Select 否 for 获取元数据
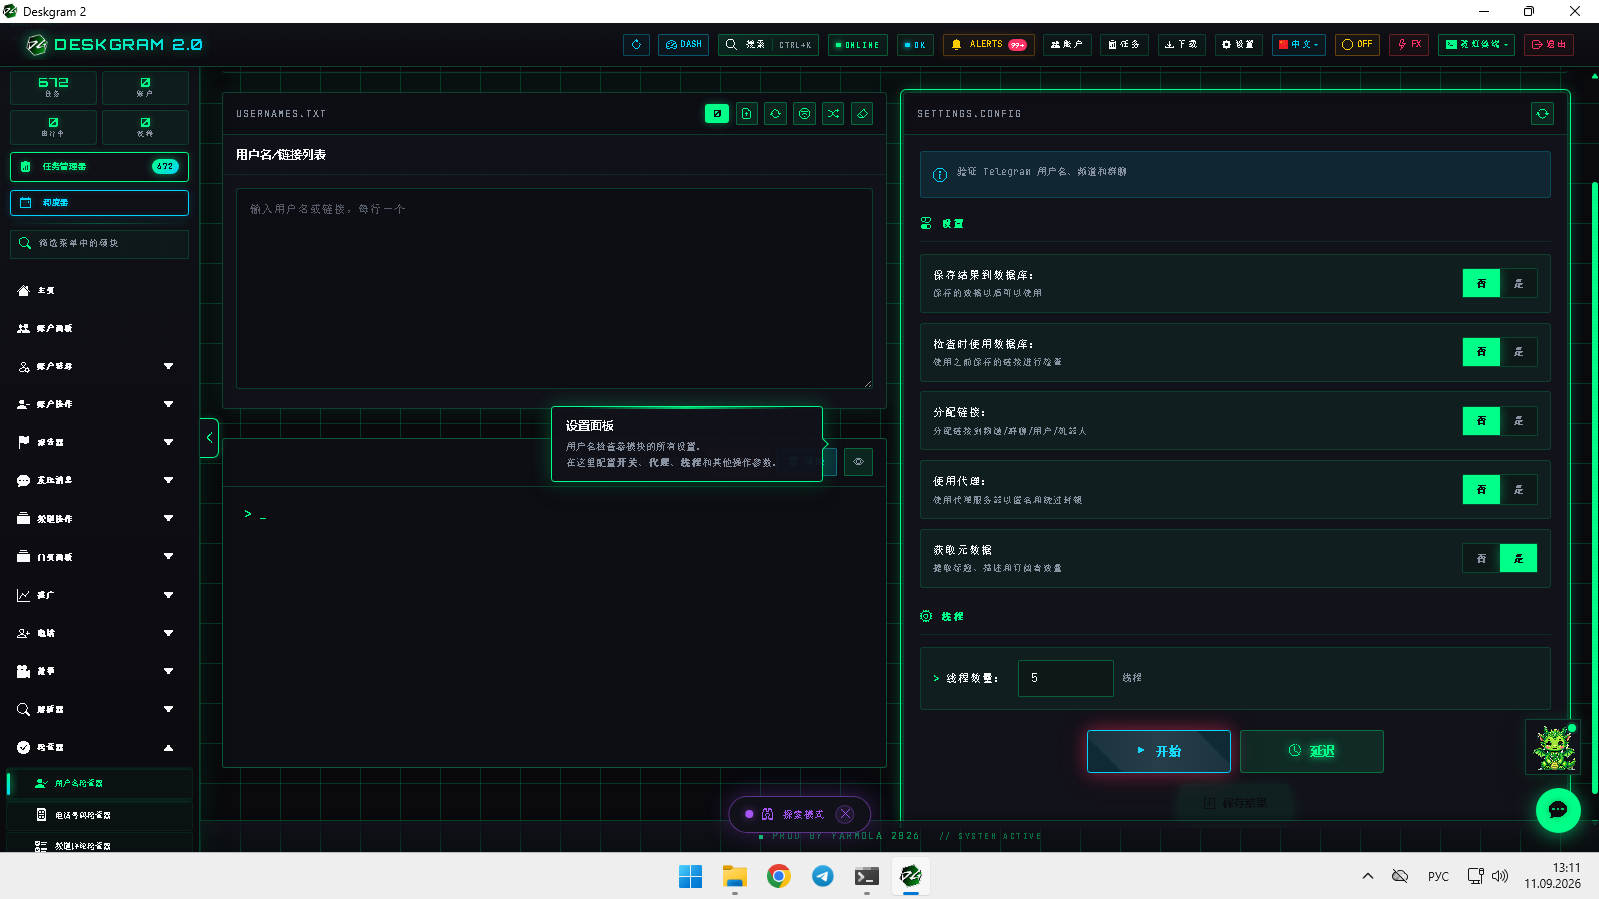Image resolution: width=1599 pixels, height=899 pixels. (1481, 558)
